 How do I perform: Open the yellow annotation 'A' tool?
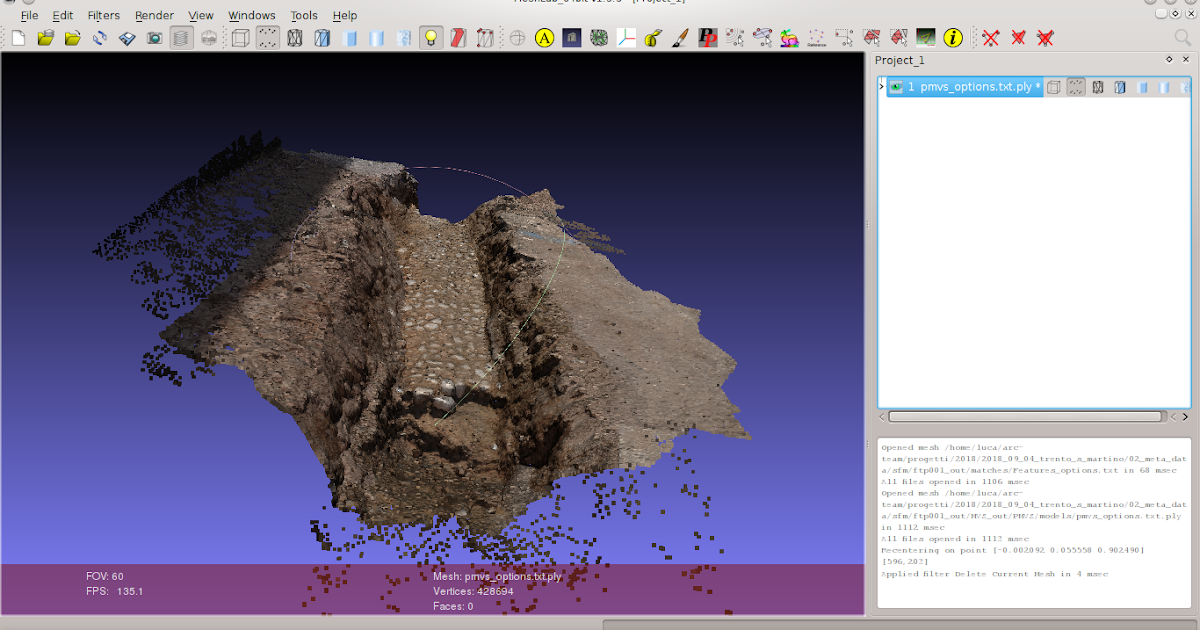tap(544, 38)
